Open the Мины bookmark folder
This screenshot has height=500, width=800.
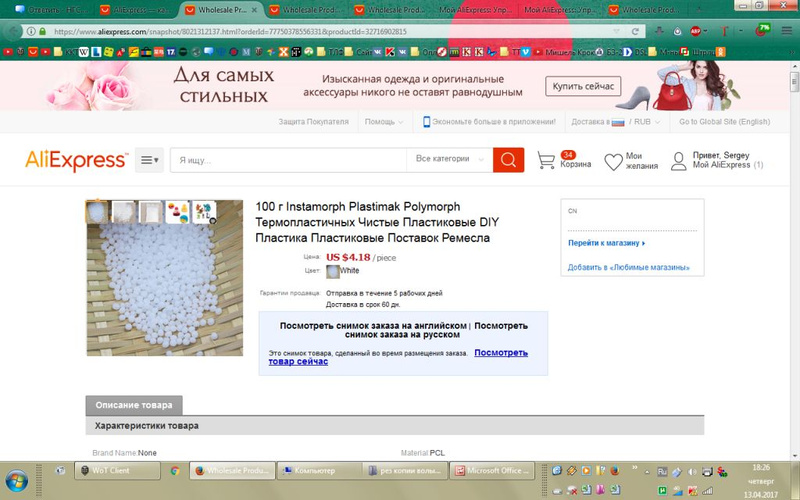click(x=663, y=52)
